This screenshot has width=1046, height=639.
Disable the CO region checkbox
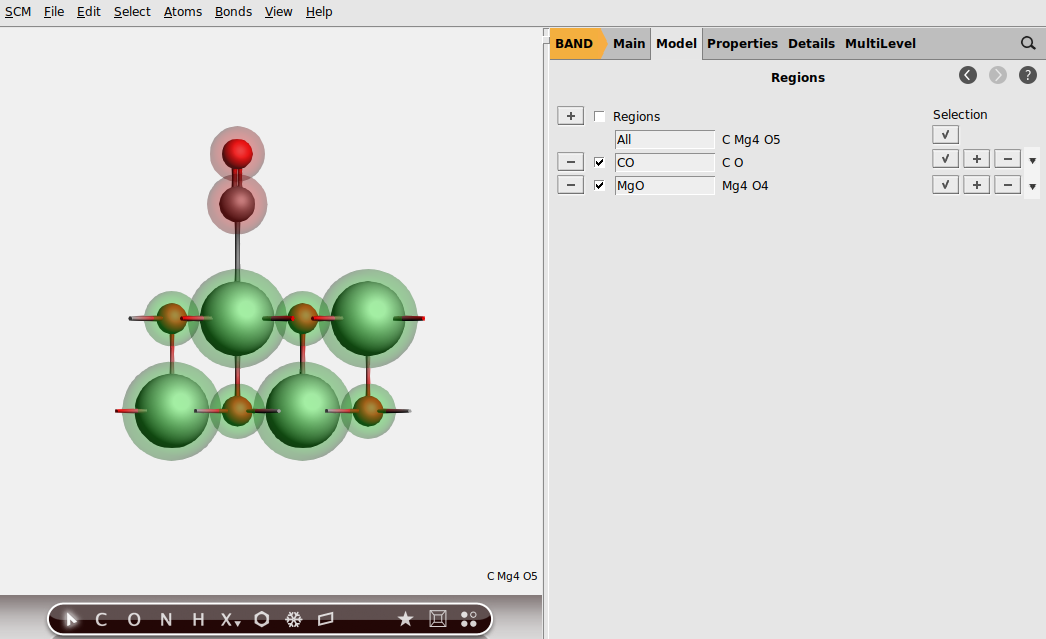598,162
